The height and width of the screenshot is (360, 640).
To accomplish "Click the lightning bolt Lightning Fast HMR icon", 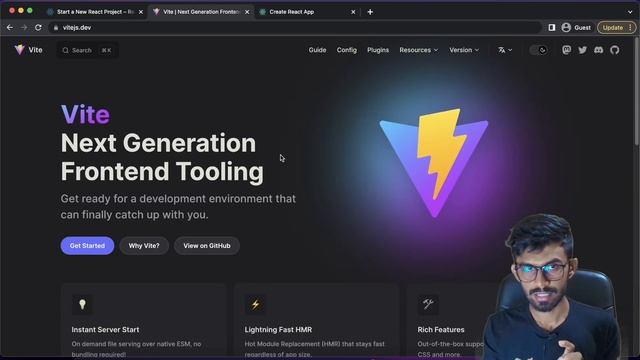I will tap(255, 304).
